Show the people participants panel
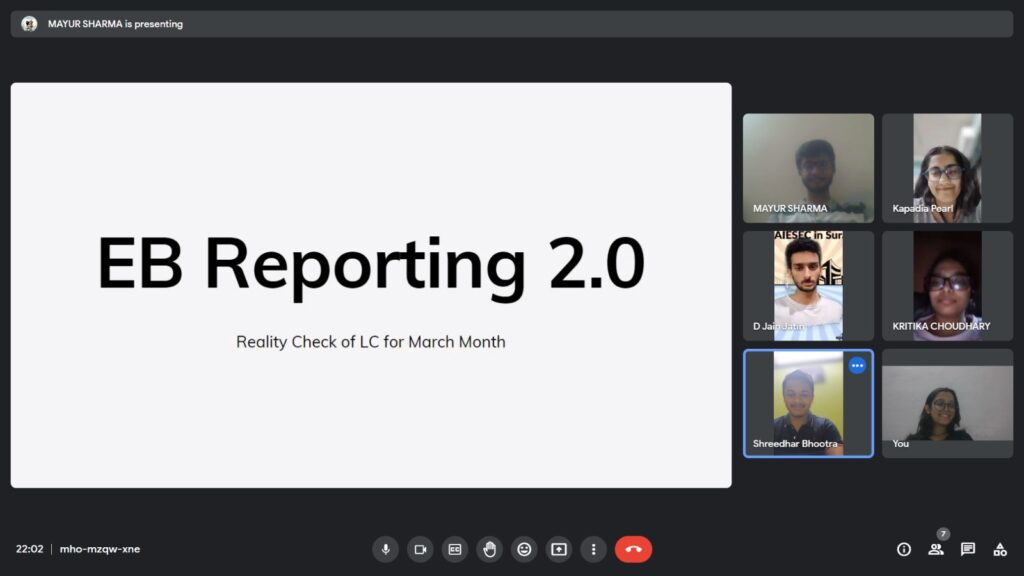 [x=936, y=549]
